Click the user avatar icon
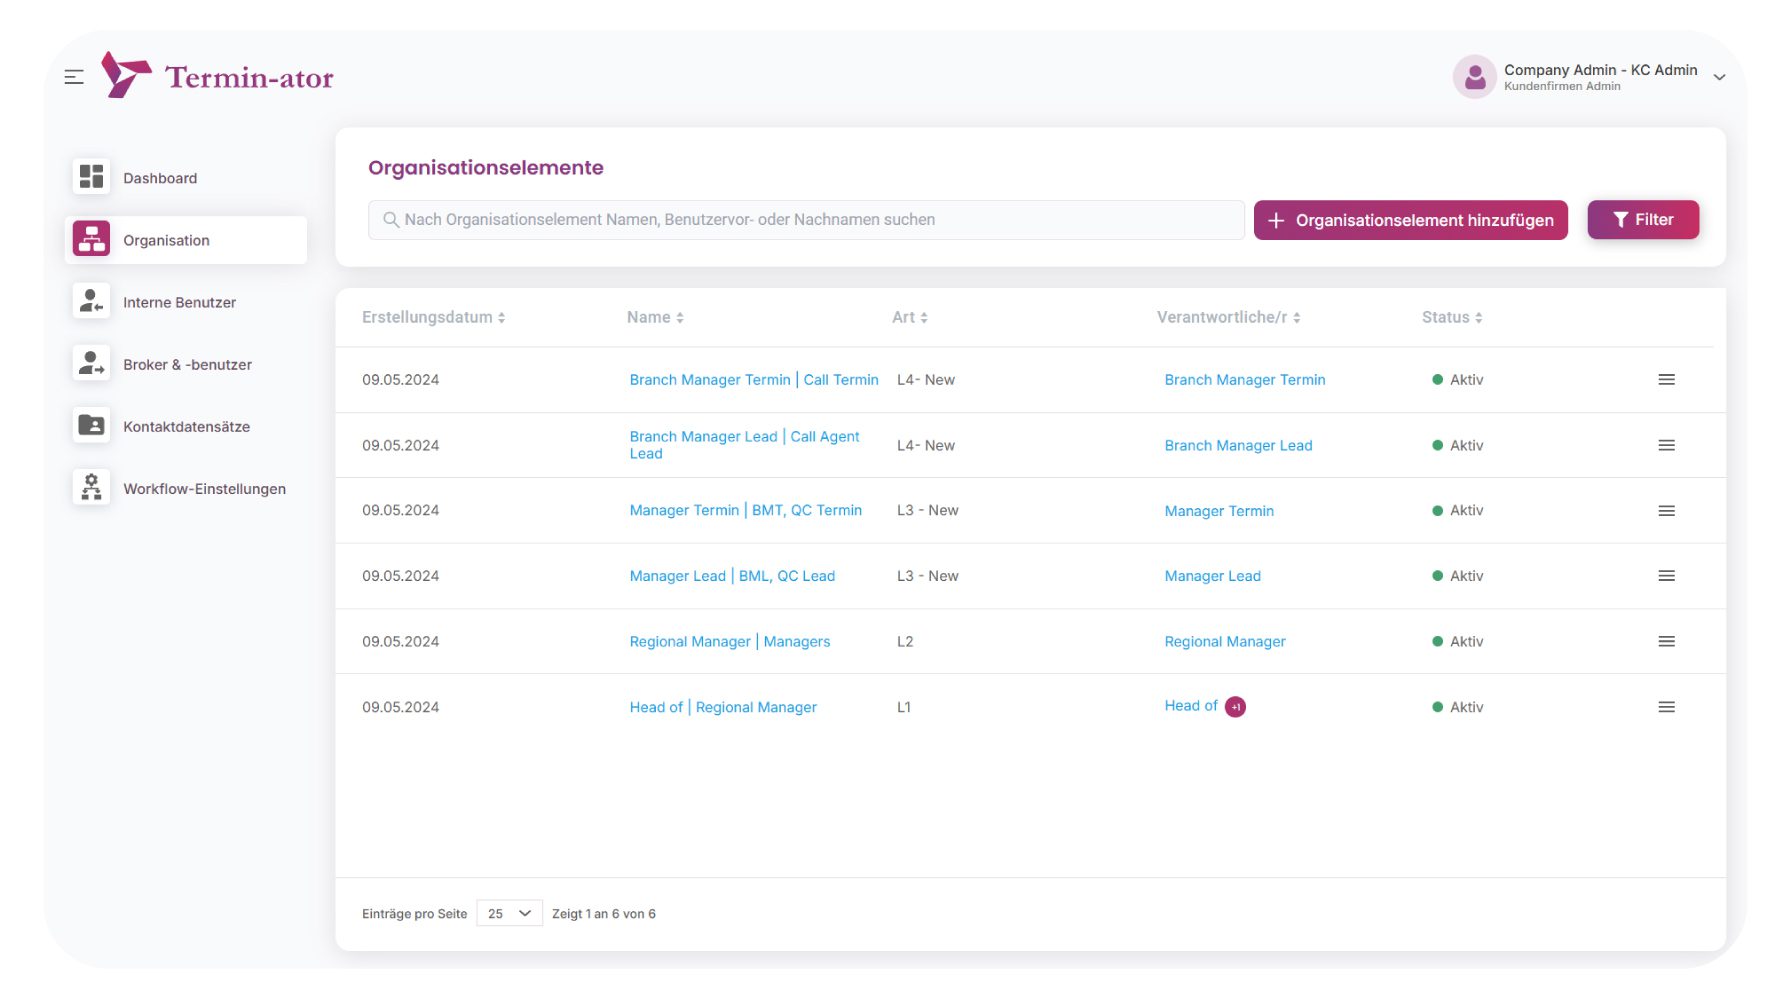Image resolution: width=1765 pixels, height=1000 pixels. click(x=1473, y=77)
